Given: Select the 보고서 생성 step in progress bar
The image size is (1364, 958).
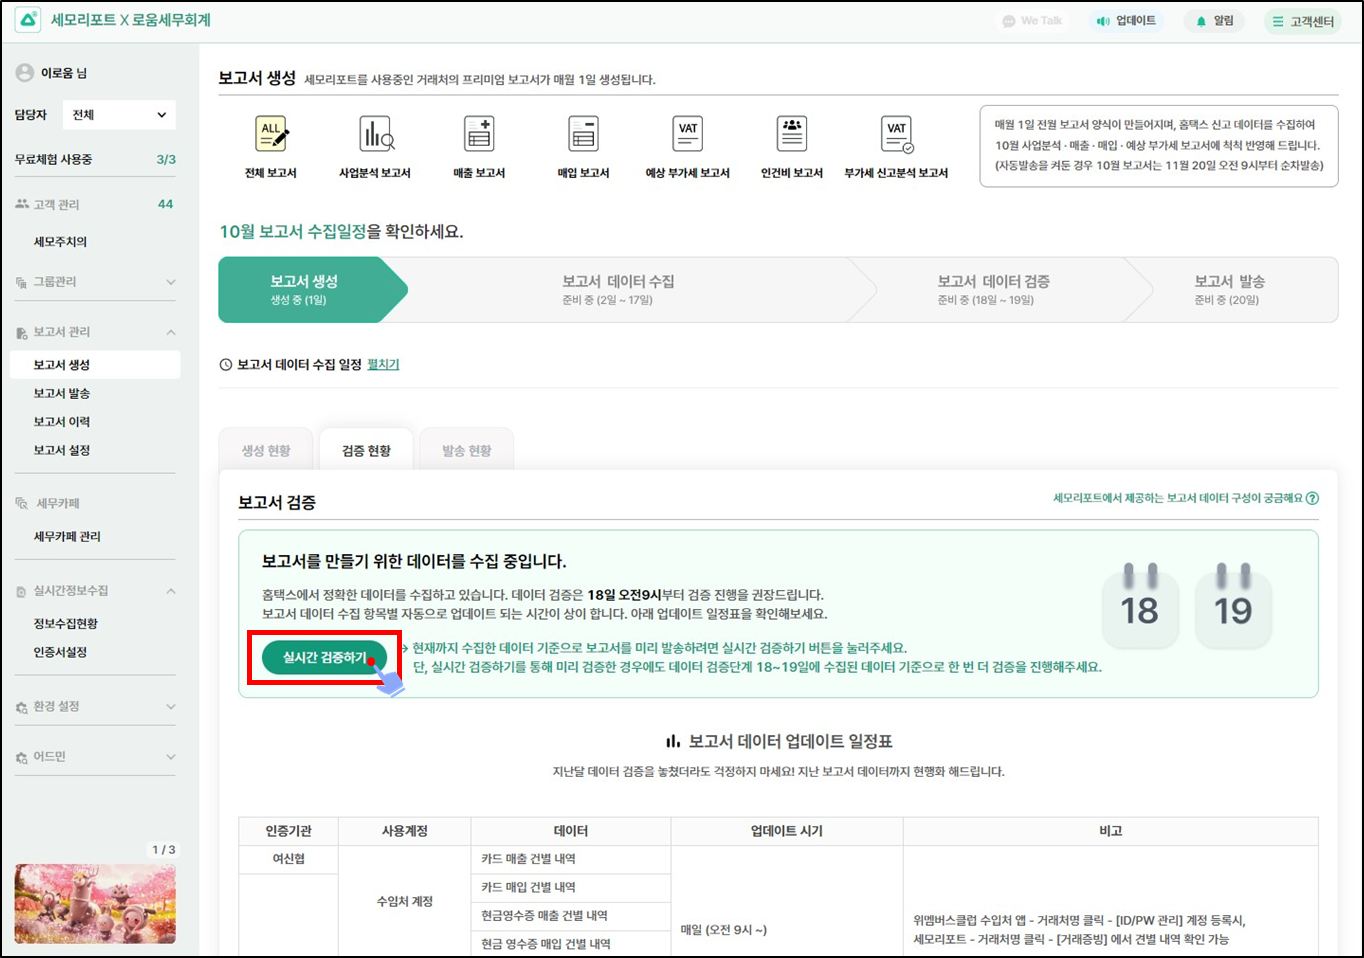Looking at the screenshot, I should [x=305, y=290].
